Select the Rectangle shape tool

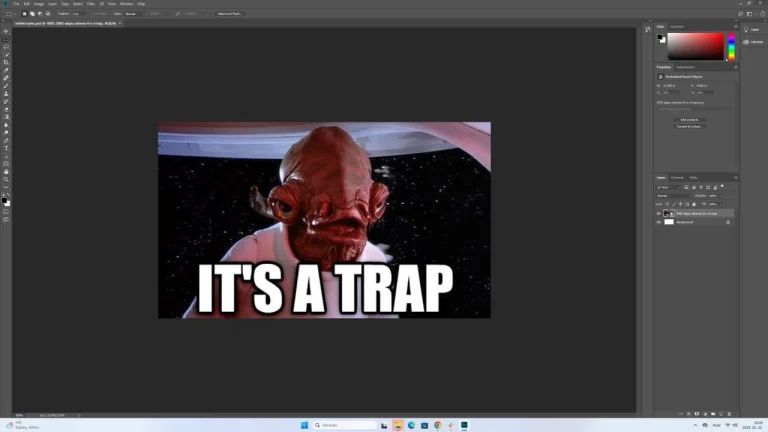pyautogui.click(x=6, y=164)
